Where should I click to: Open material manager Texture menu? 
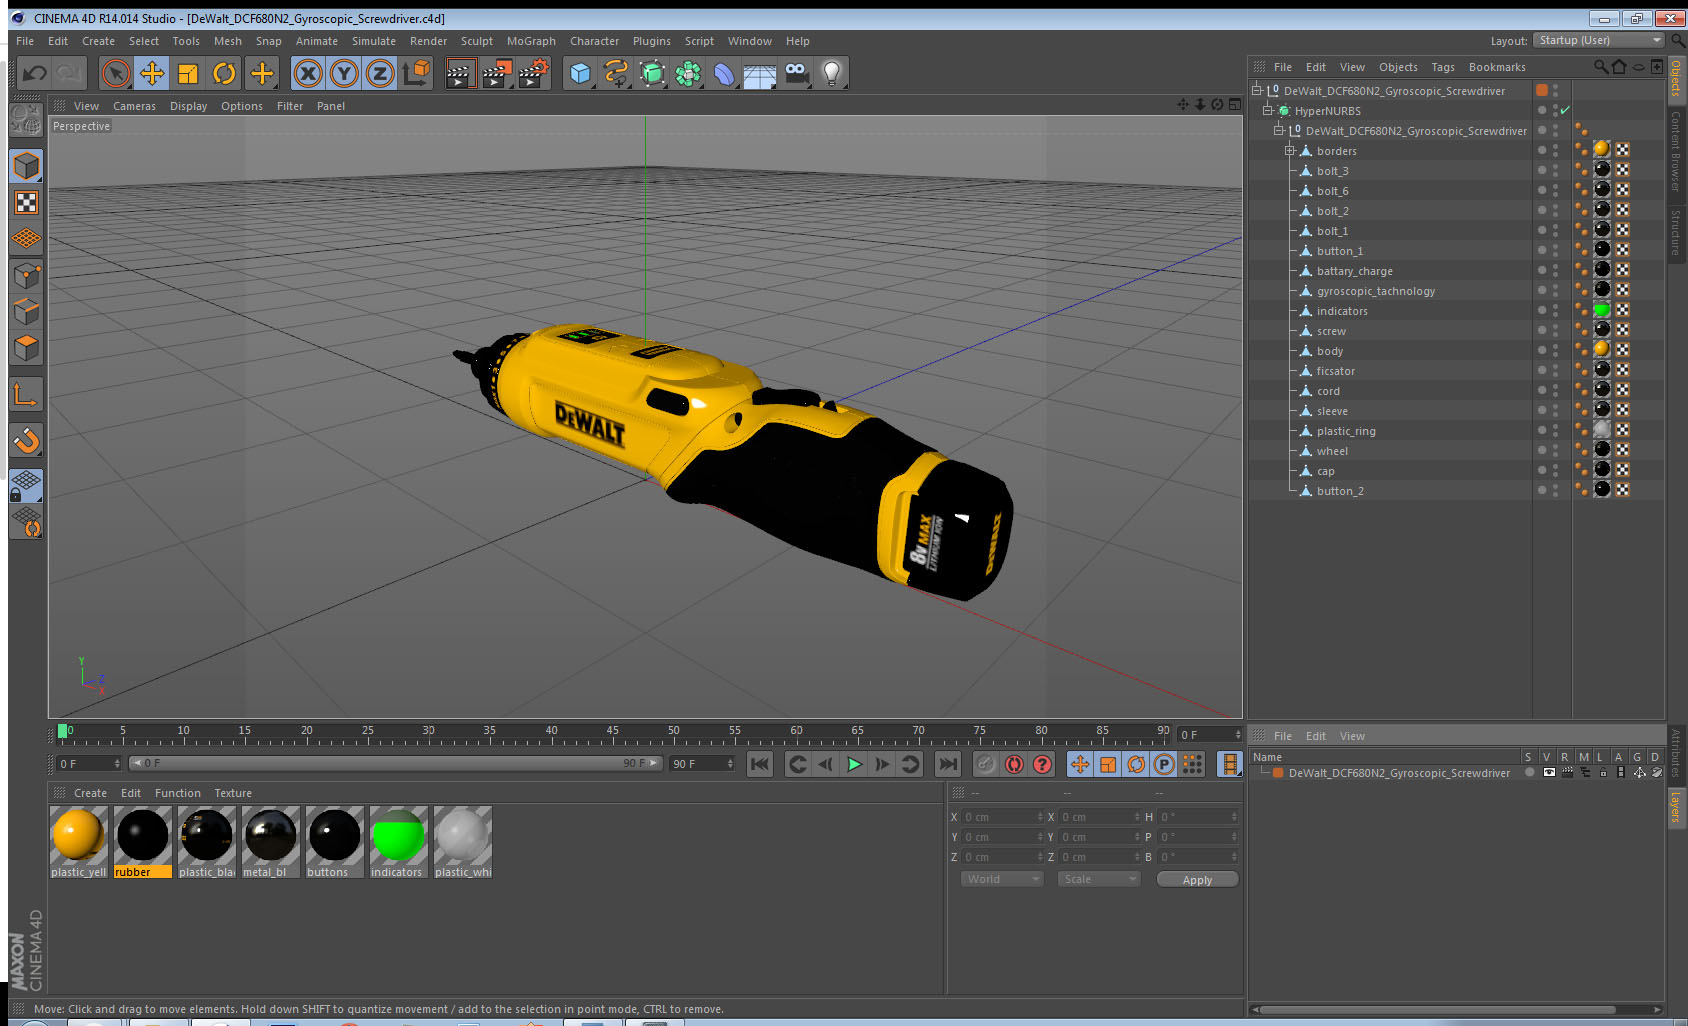(233, 793)
